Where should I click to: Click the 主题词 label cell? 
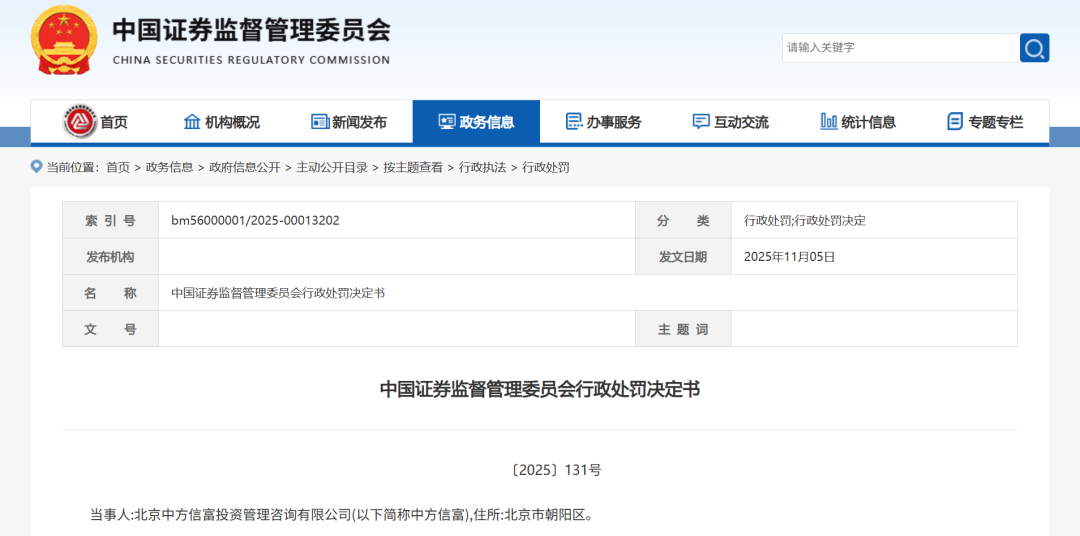point(683,329)
